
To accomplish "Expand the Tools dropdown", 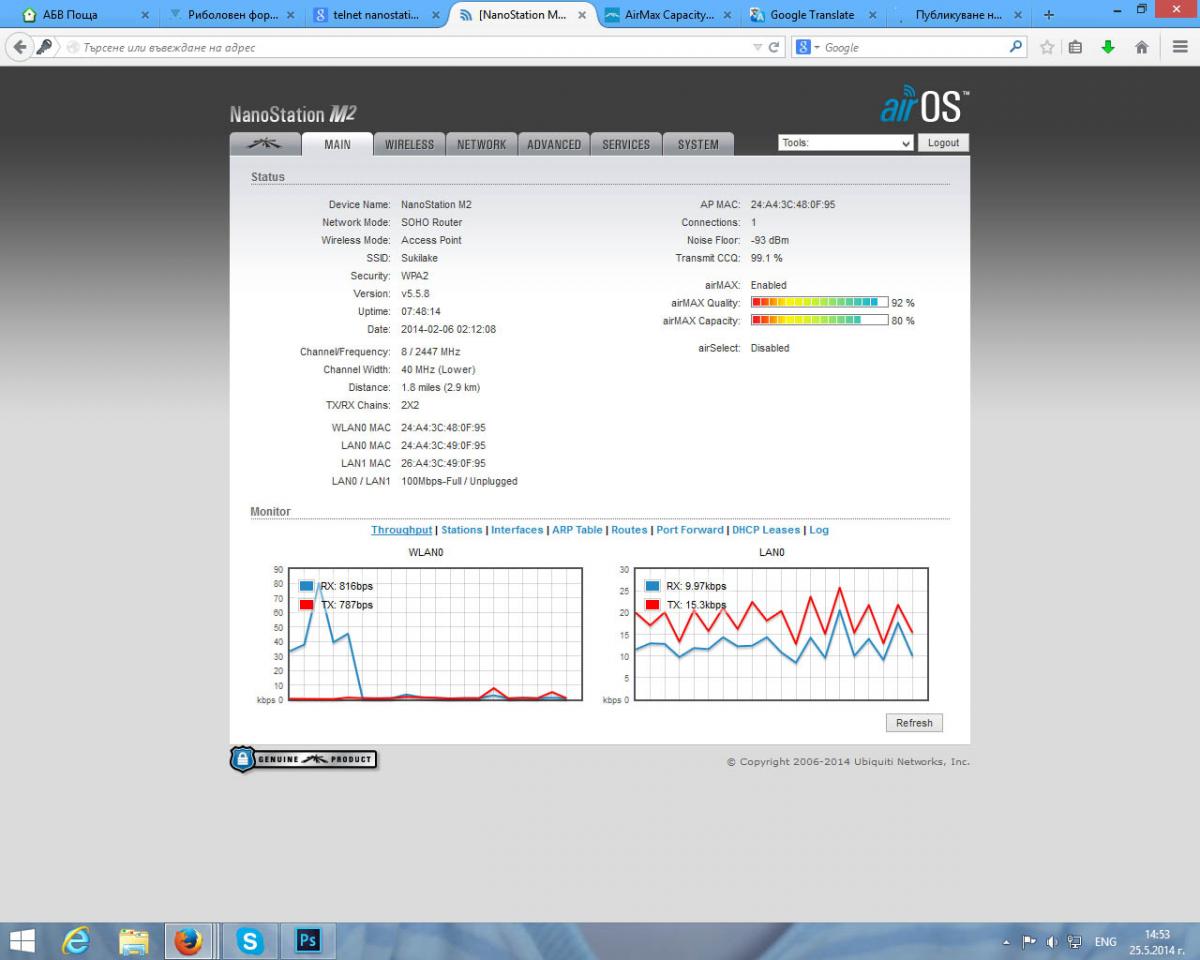I will [845, 143].
